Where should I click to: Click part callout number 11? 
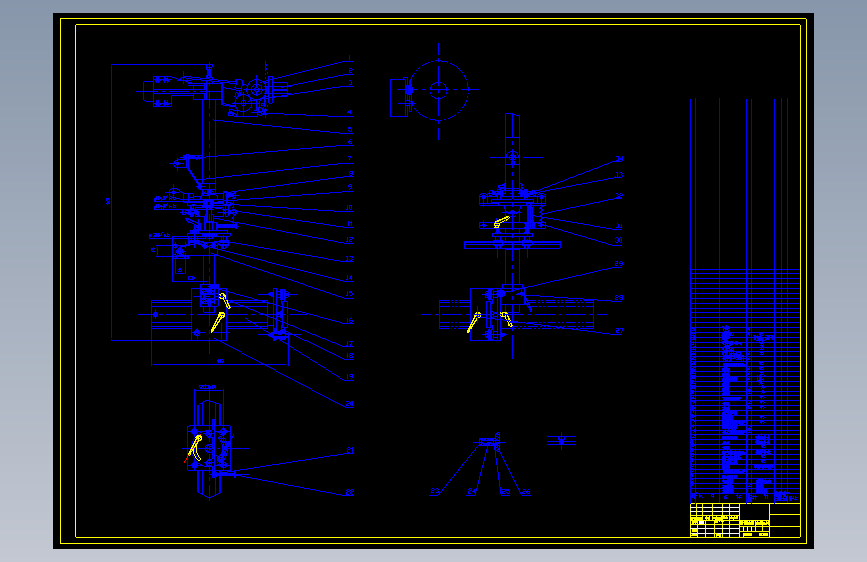(x=349, y=224)
